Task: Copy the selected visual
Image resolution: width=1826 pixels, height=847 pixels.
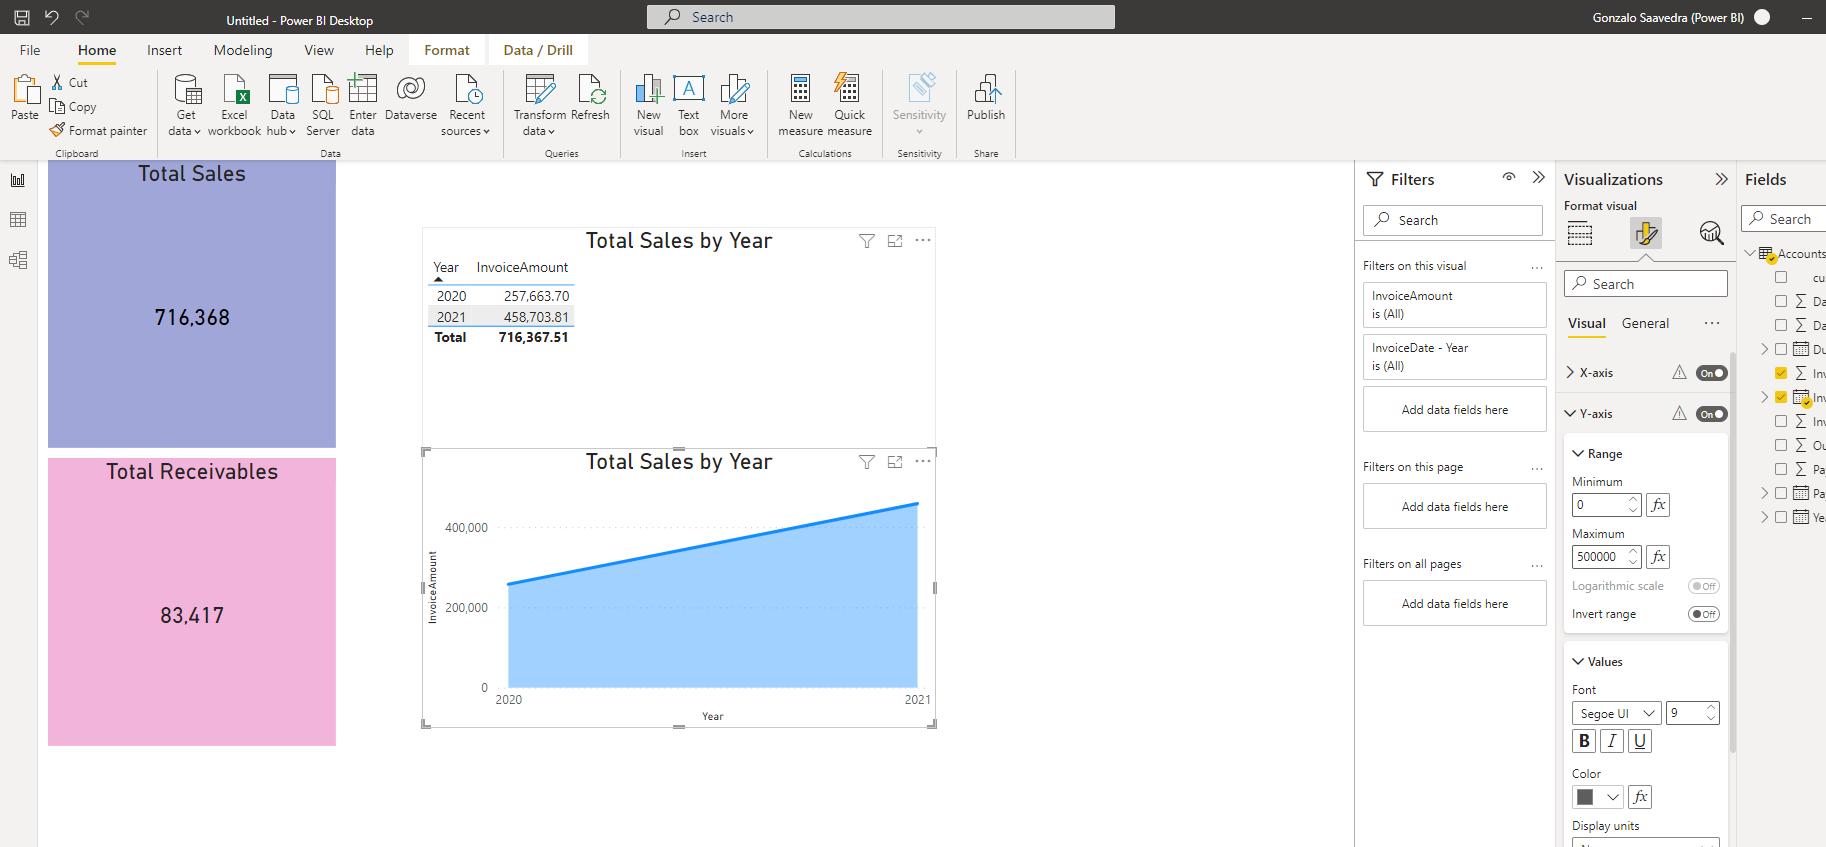Action: [x=73, y=107]
